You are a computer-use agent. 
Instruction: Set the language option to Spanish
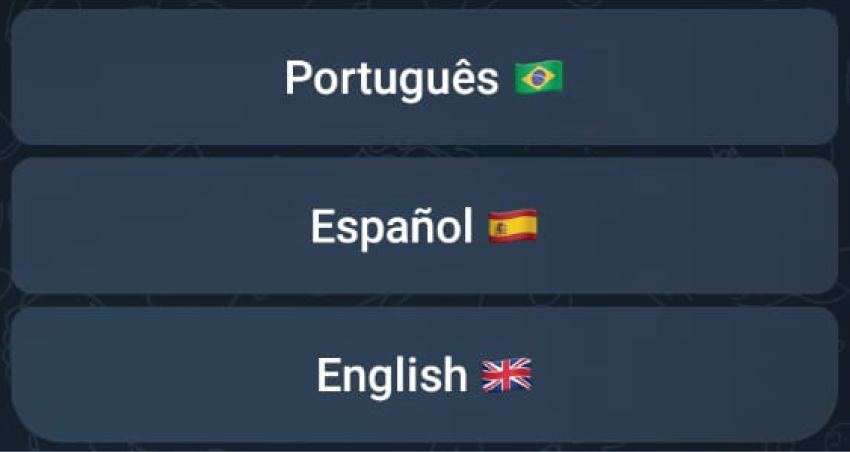coord(424,226)
